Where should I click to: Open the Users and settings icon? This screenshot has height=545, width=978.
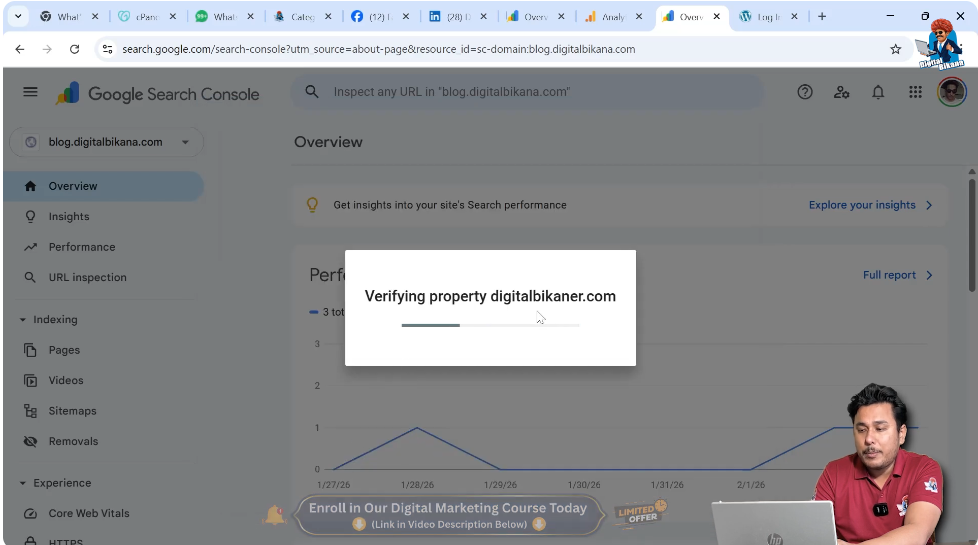coord(841,92)
